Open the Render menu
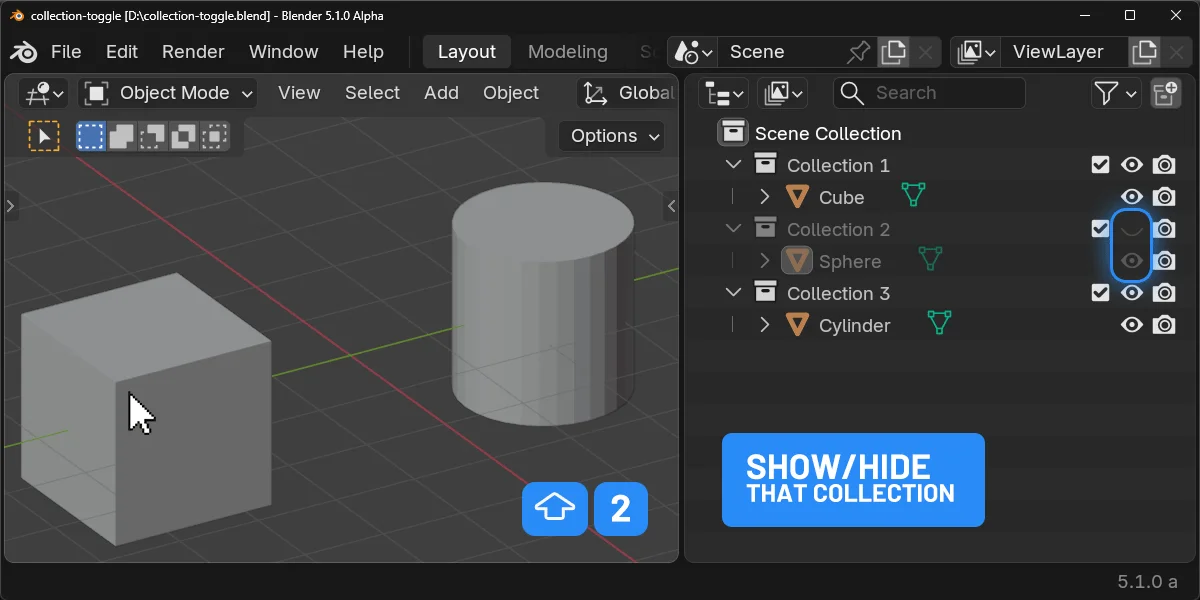Viewport: 1200px width, 600px height. point(192,51)
